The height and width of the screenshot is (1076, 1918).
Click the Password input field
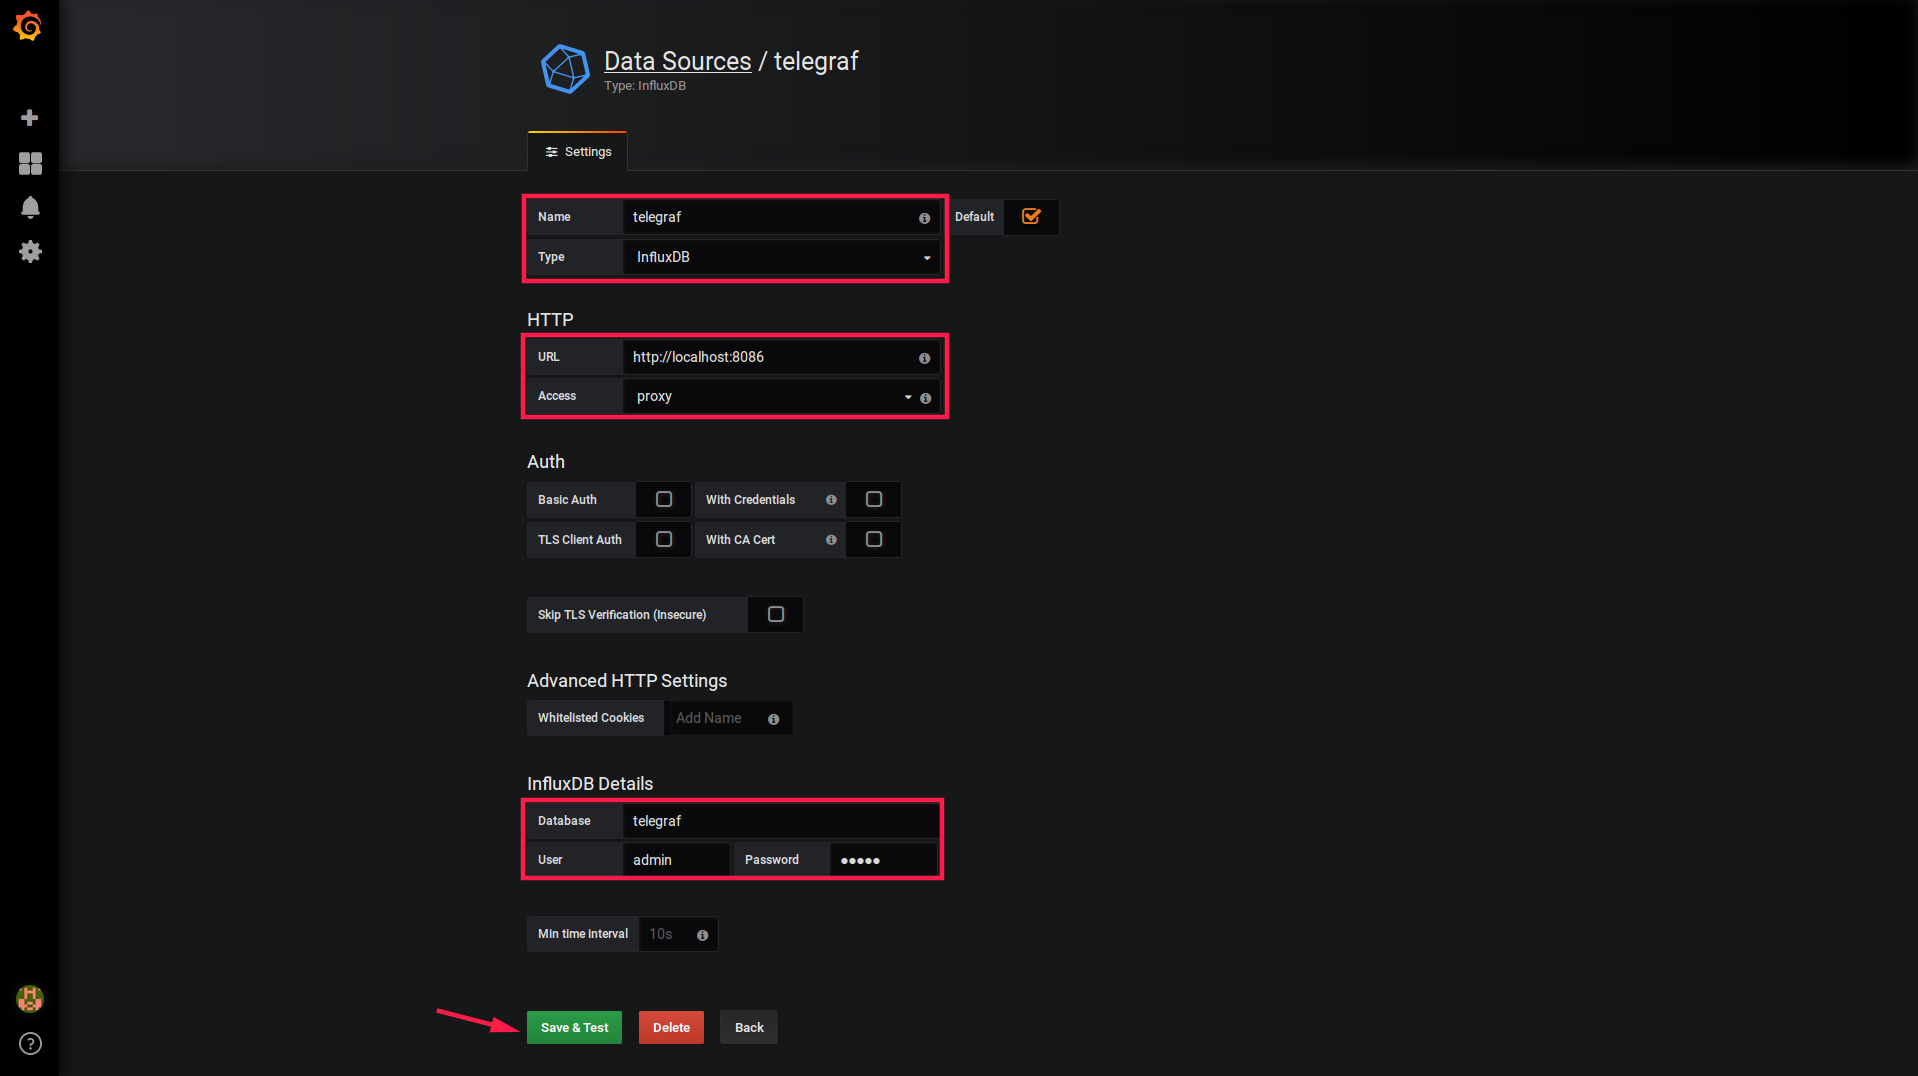tap(883, 860)
